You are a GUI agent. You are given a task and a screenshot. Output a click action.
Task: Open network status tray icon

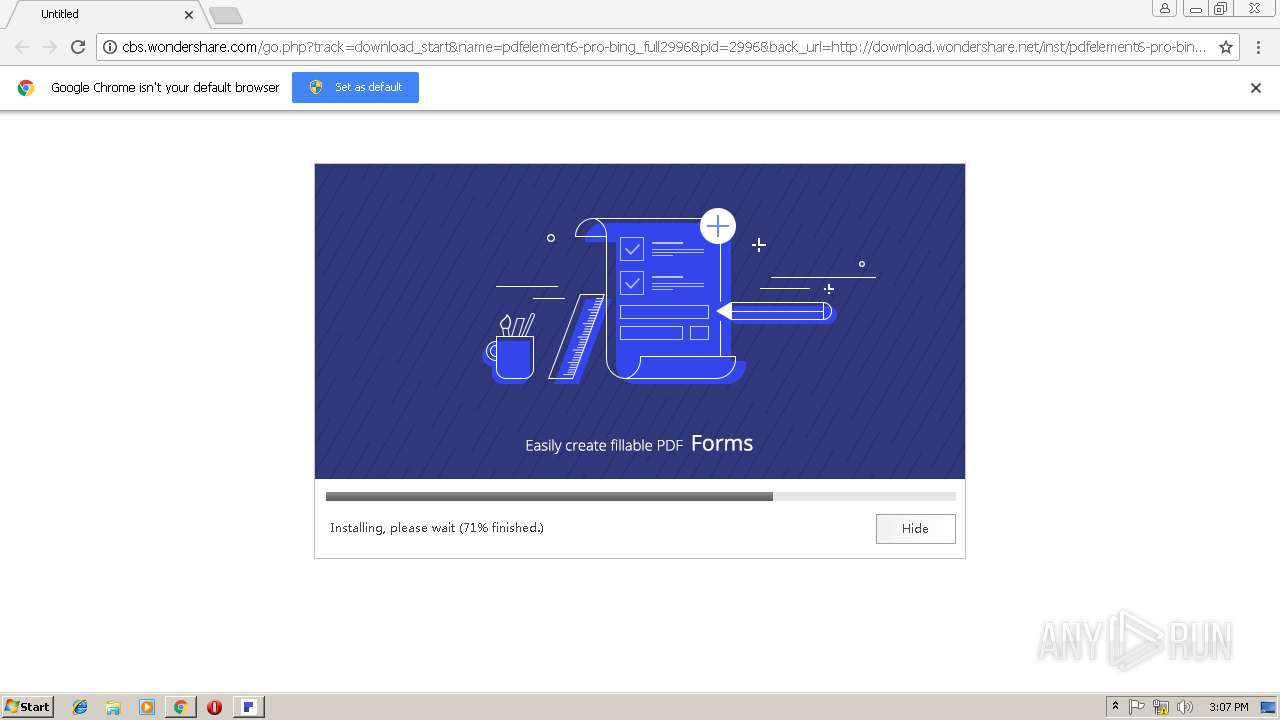click(x=1161, y=707)
